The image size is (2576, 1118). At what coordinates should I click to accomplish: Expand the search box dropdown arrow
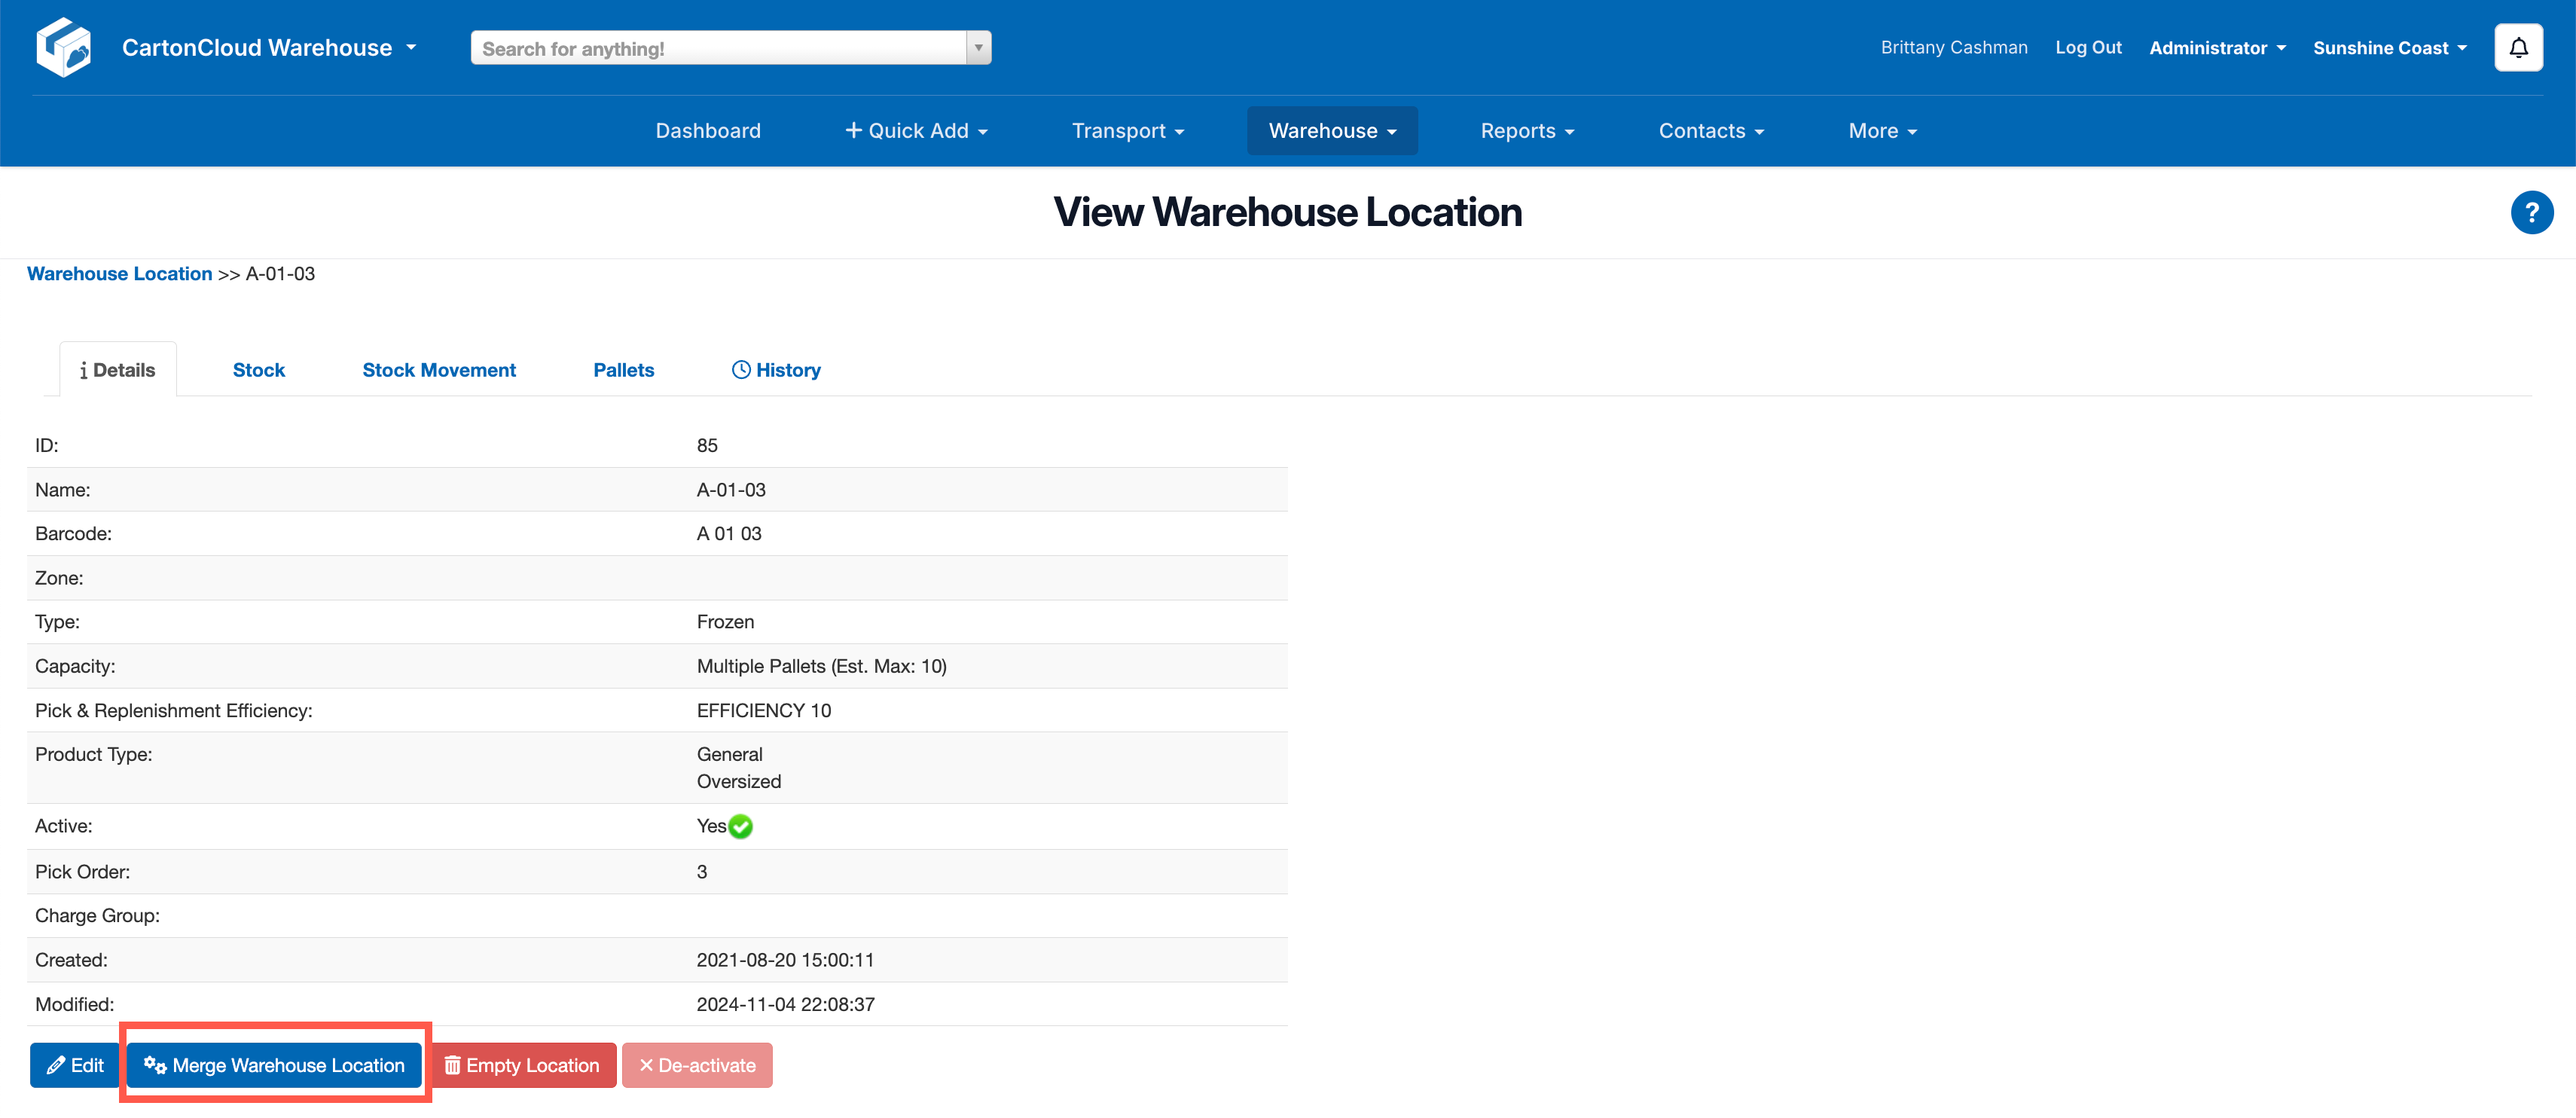click(978, 47)
